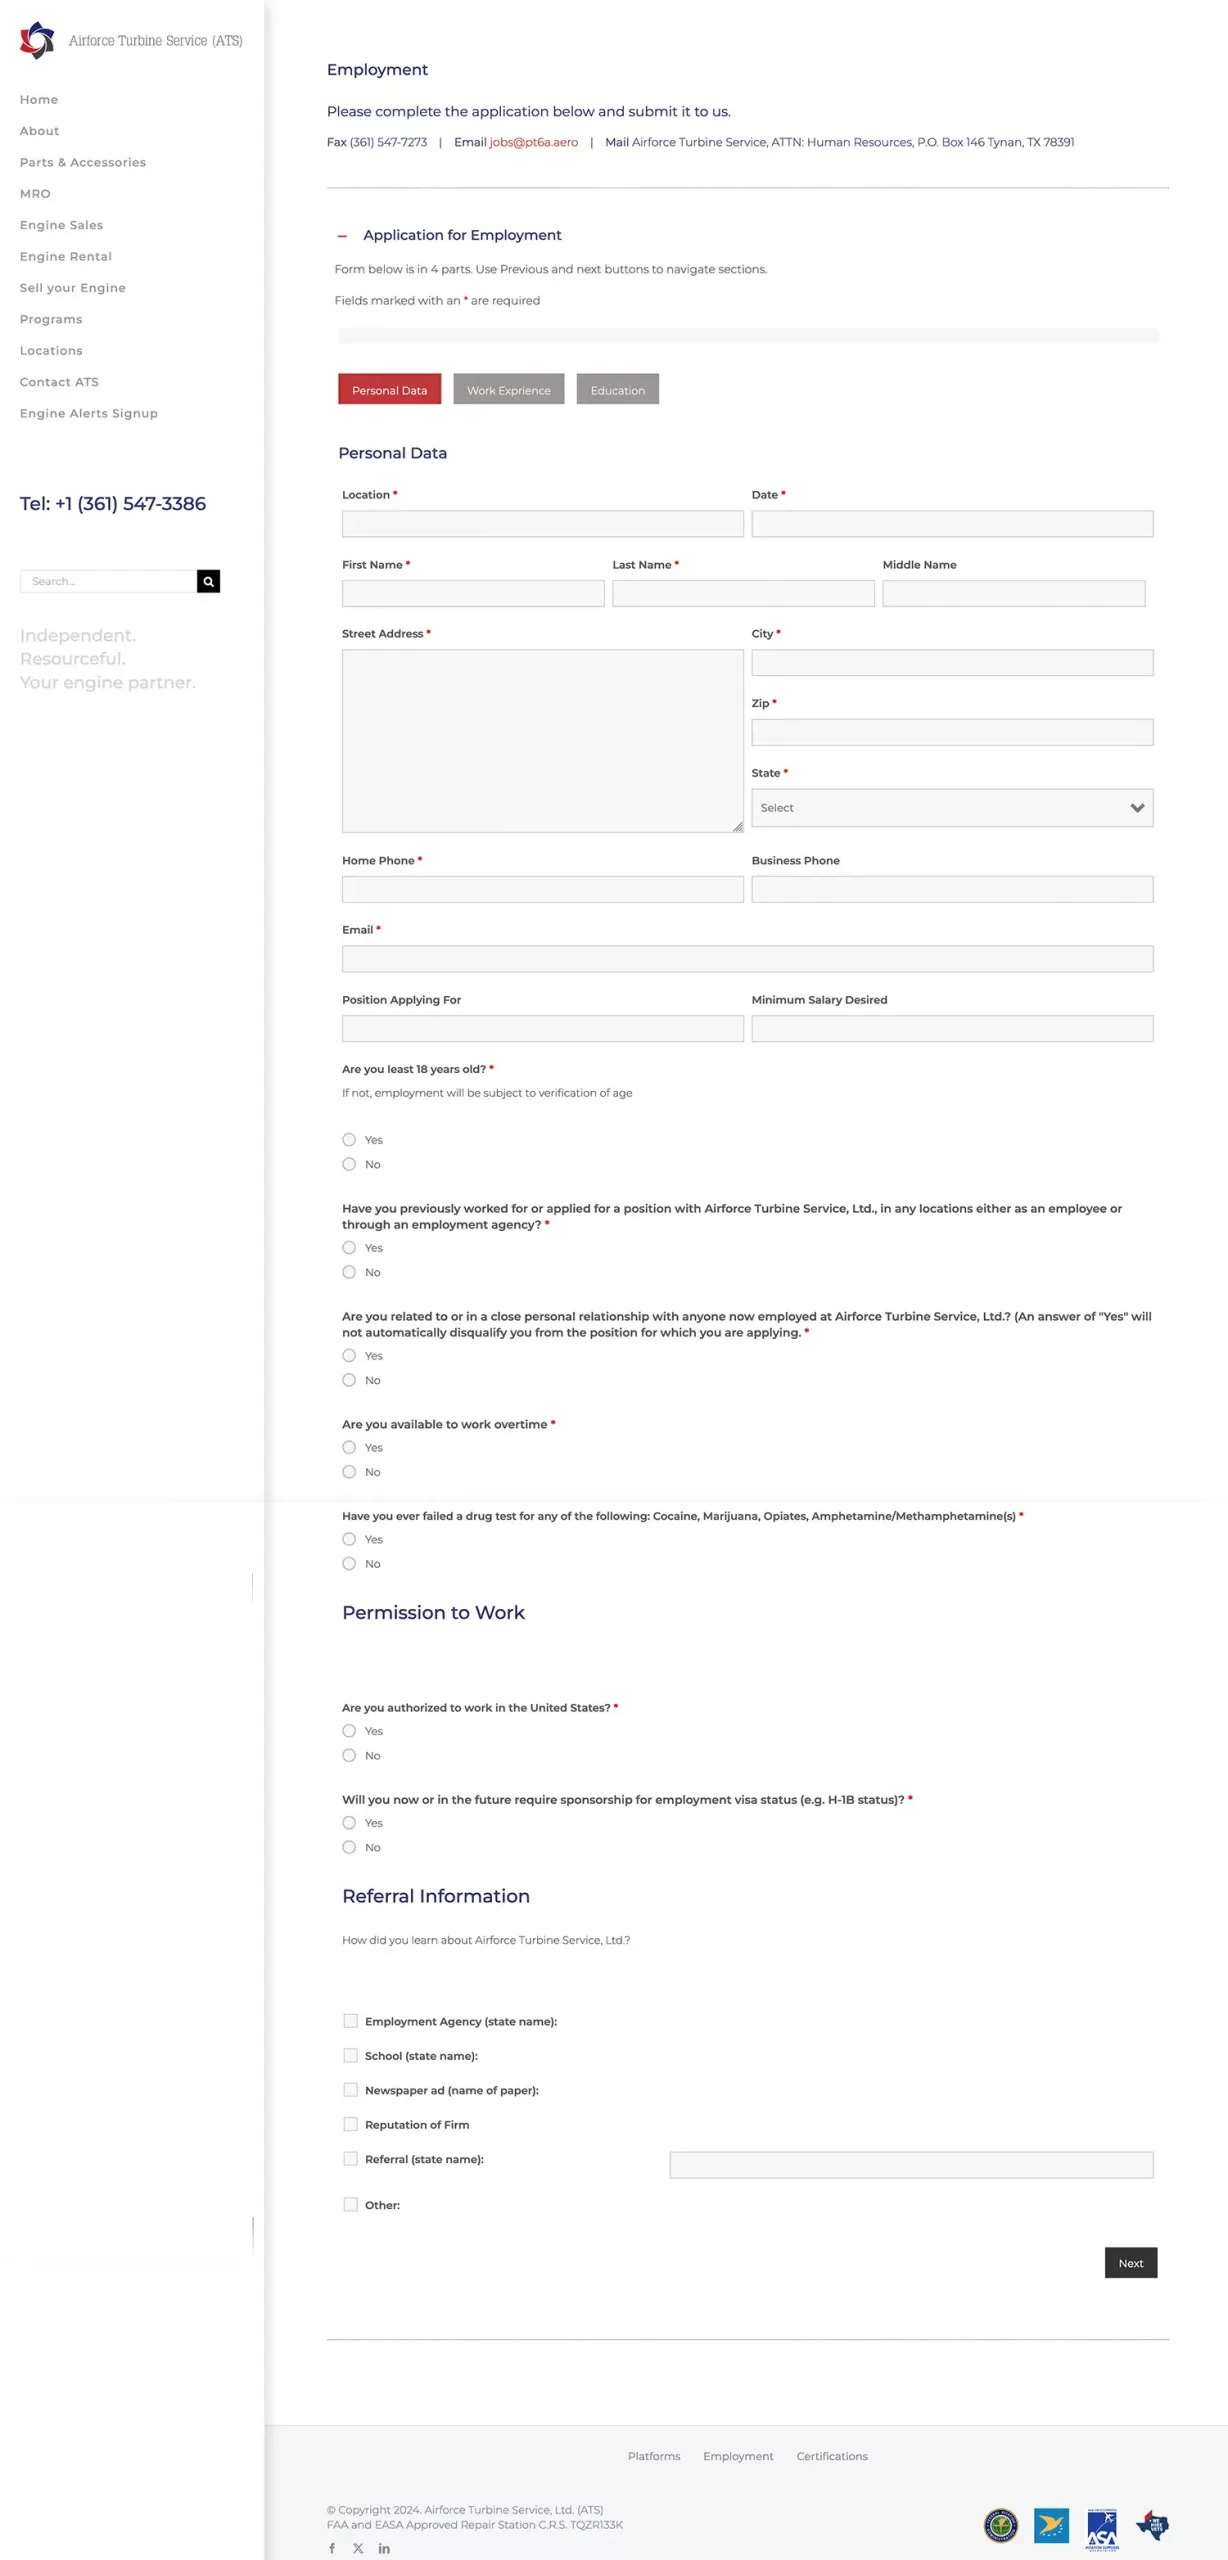Collapse the Application for Employment section
The width and height of the screenshot is (1228, 2560).
click(x=343, y=236)
